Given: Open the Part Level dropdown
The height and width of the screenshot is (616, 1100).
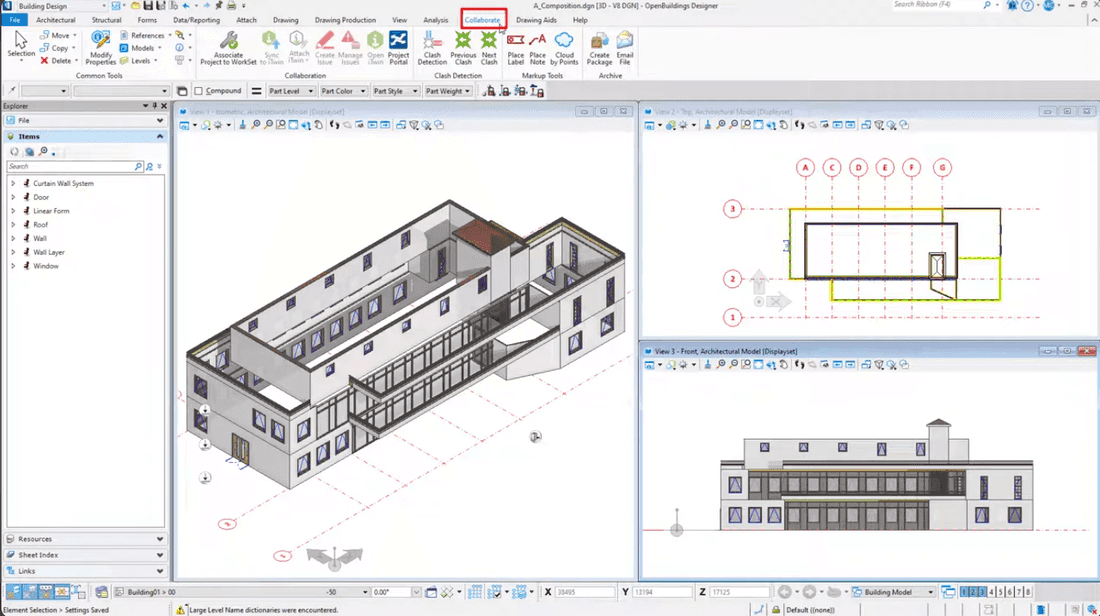Looking at the screenshot, I should point(291,91).
